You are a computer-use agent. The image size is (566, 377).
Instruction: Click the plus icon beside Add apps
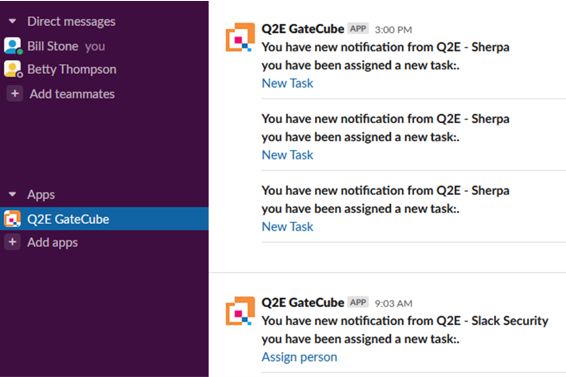13,242
